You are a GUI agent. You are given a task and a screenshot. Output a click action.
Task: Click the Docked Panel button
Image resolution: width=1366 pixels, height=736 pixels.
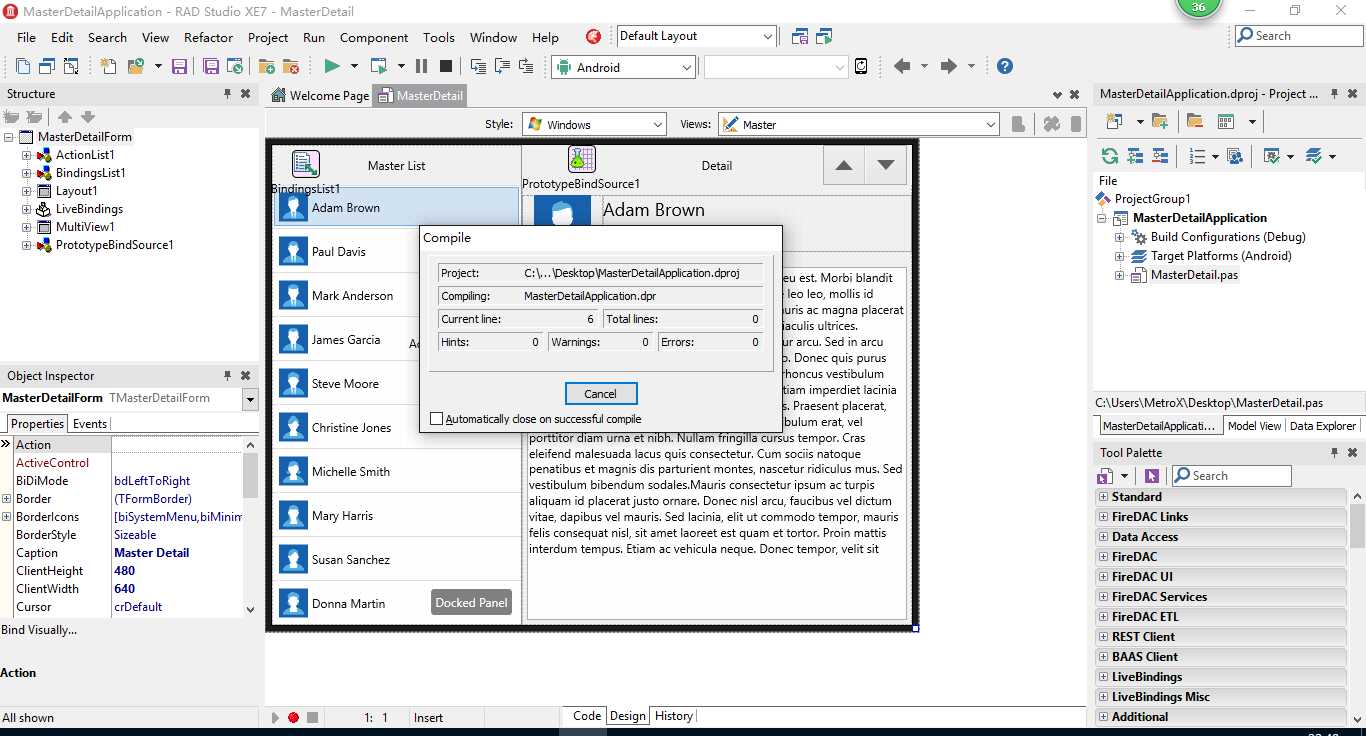(x=472, y=603)
